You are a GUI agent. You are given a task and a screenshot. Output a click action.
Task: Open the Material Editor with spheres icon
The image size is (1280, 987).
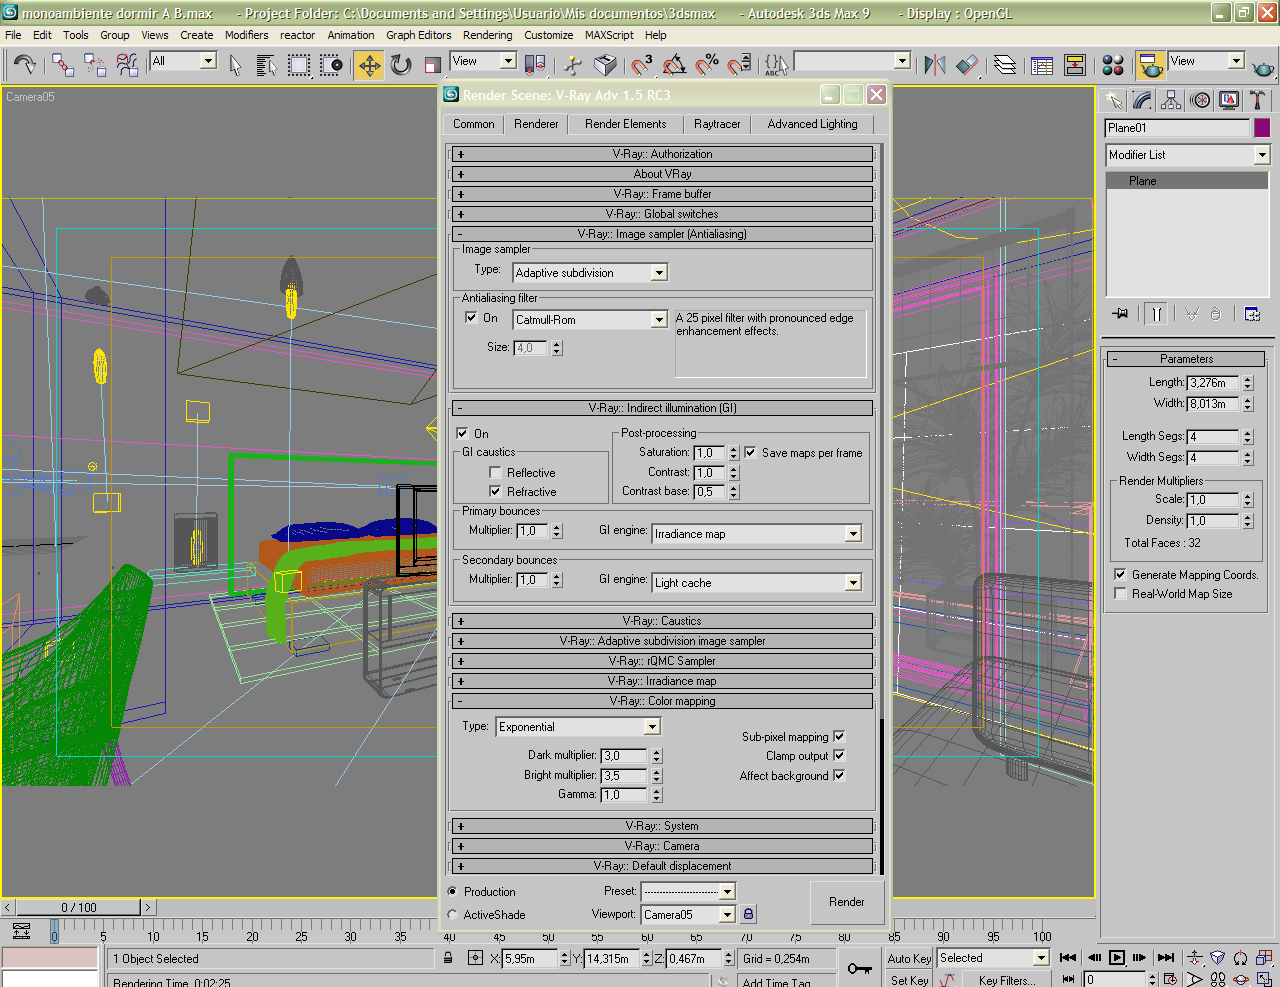[x=1113, y=66]
